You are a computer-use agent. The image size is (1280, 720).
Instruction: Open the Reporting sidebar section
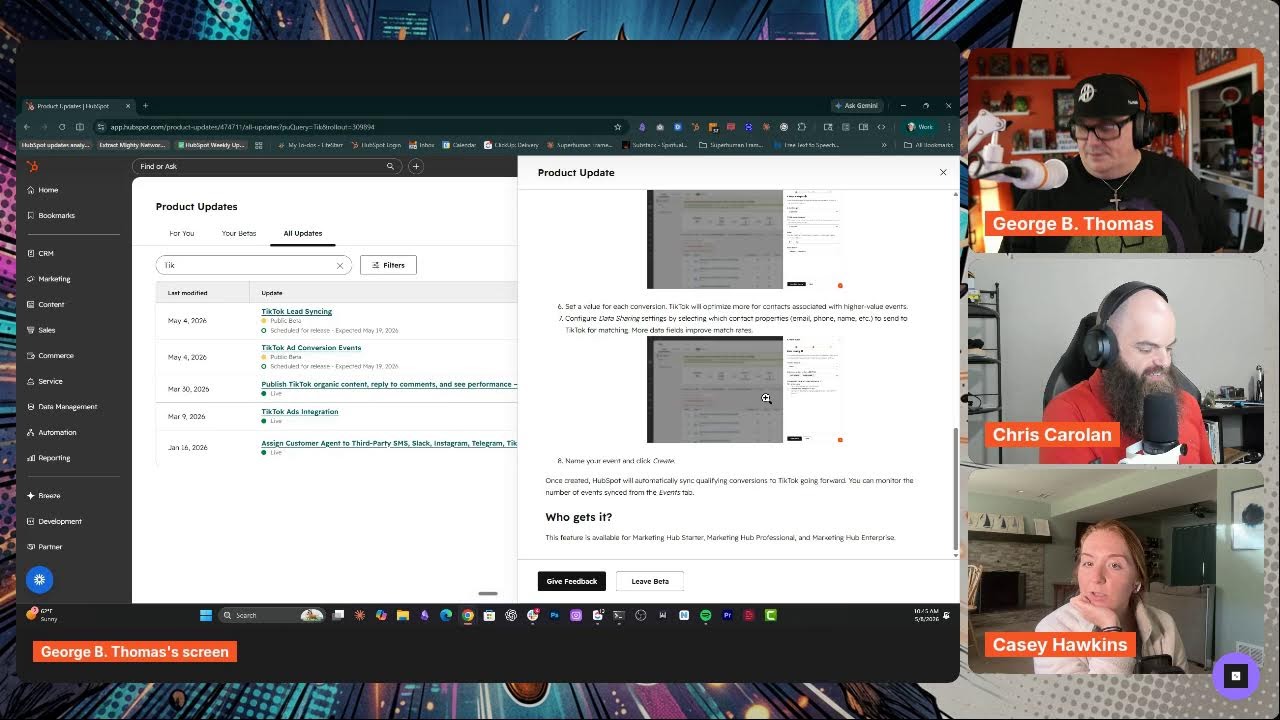click(x=54, y=458)
